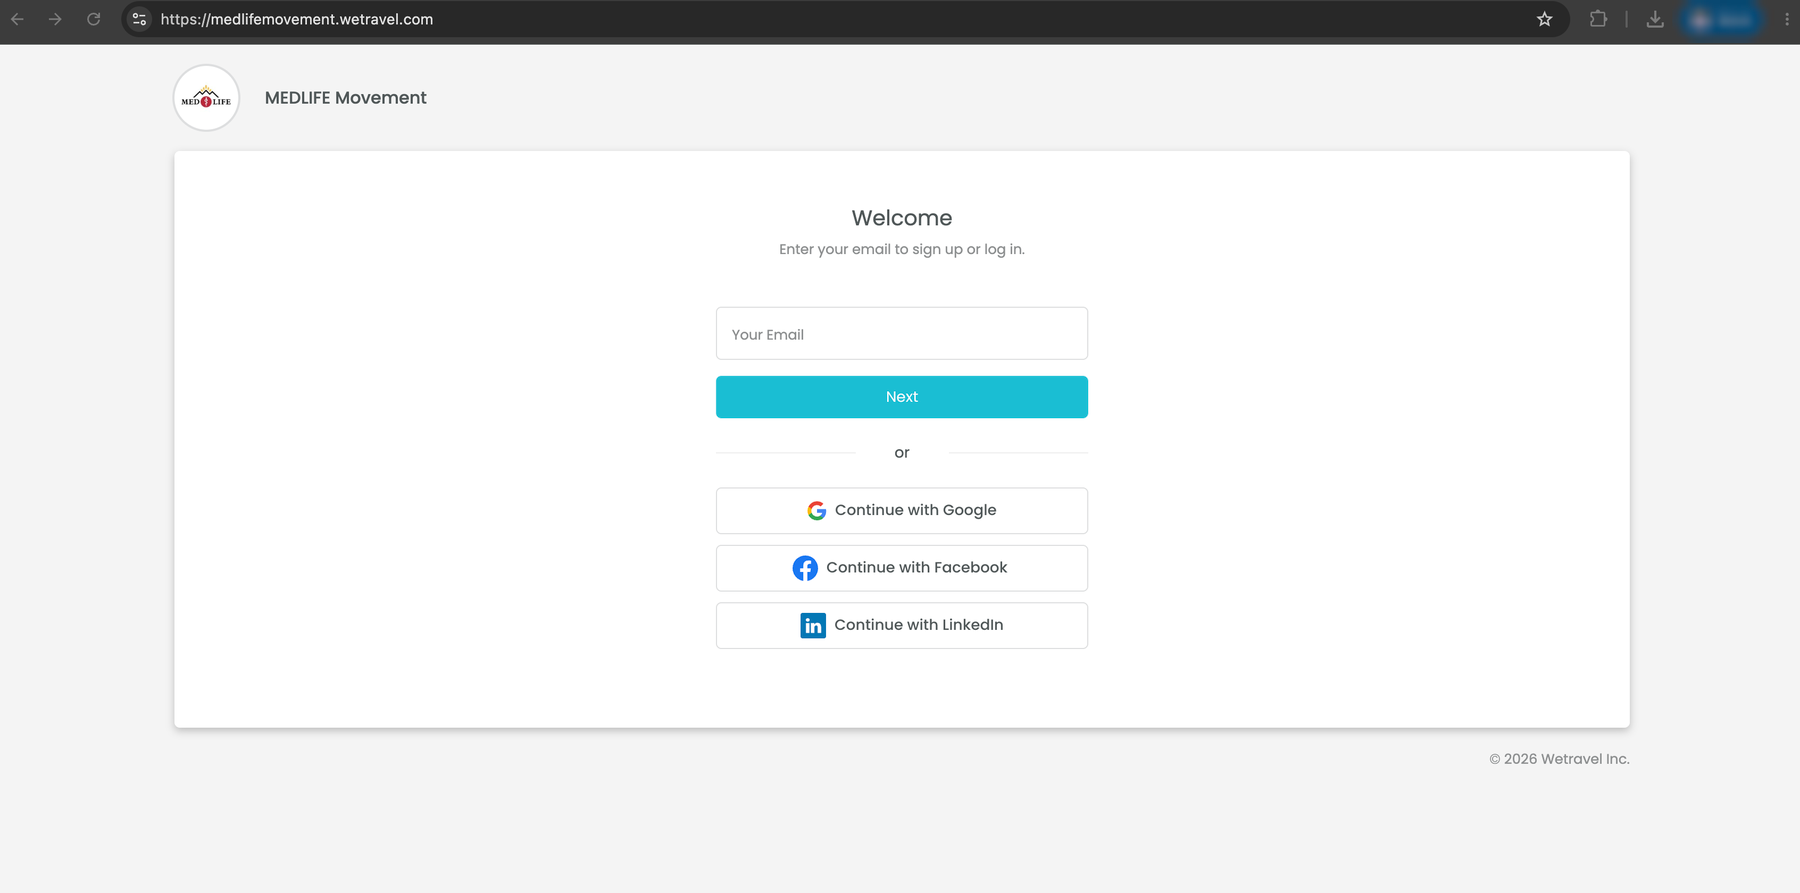
Task: Go forward using the browser forward arrow
Action: pyautogui.click(x=55, y=19)
